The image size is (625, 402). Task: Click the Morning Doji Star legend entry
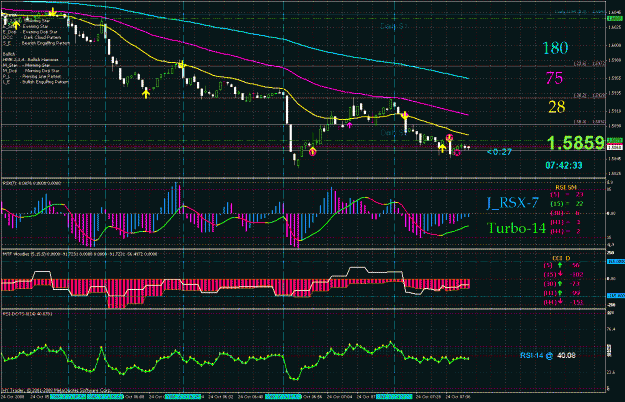(31, 71)
